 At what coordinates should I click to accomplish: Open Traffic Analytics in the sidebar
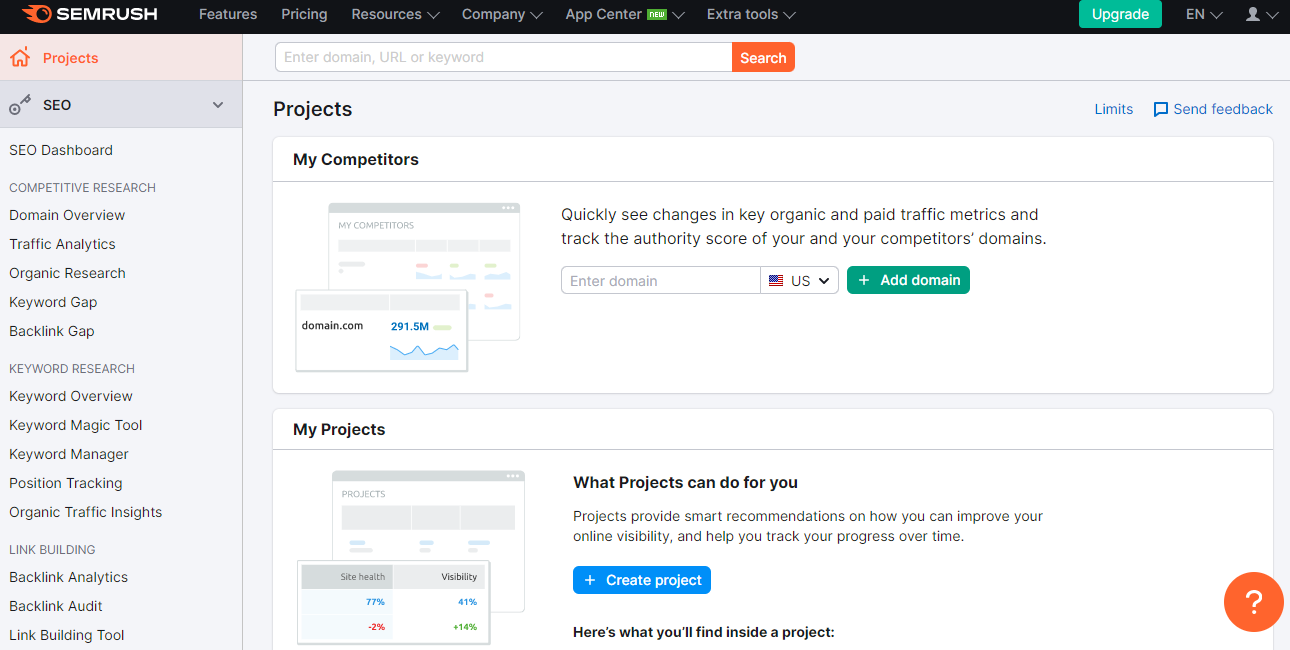click(62, 244)
